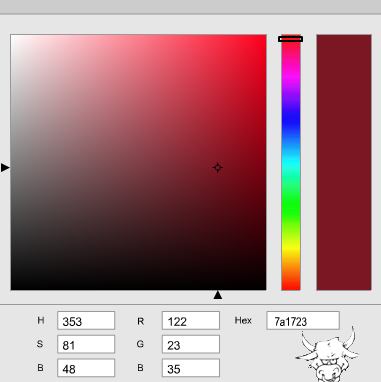Pick pure red at color field top-right corner
Screen dimensions: 381x382
click(x=264, y=36)
